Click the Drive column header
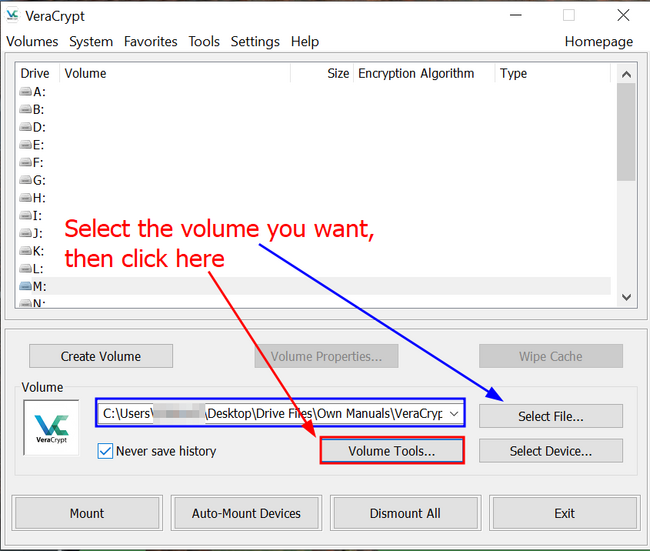 click(37, 73)
